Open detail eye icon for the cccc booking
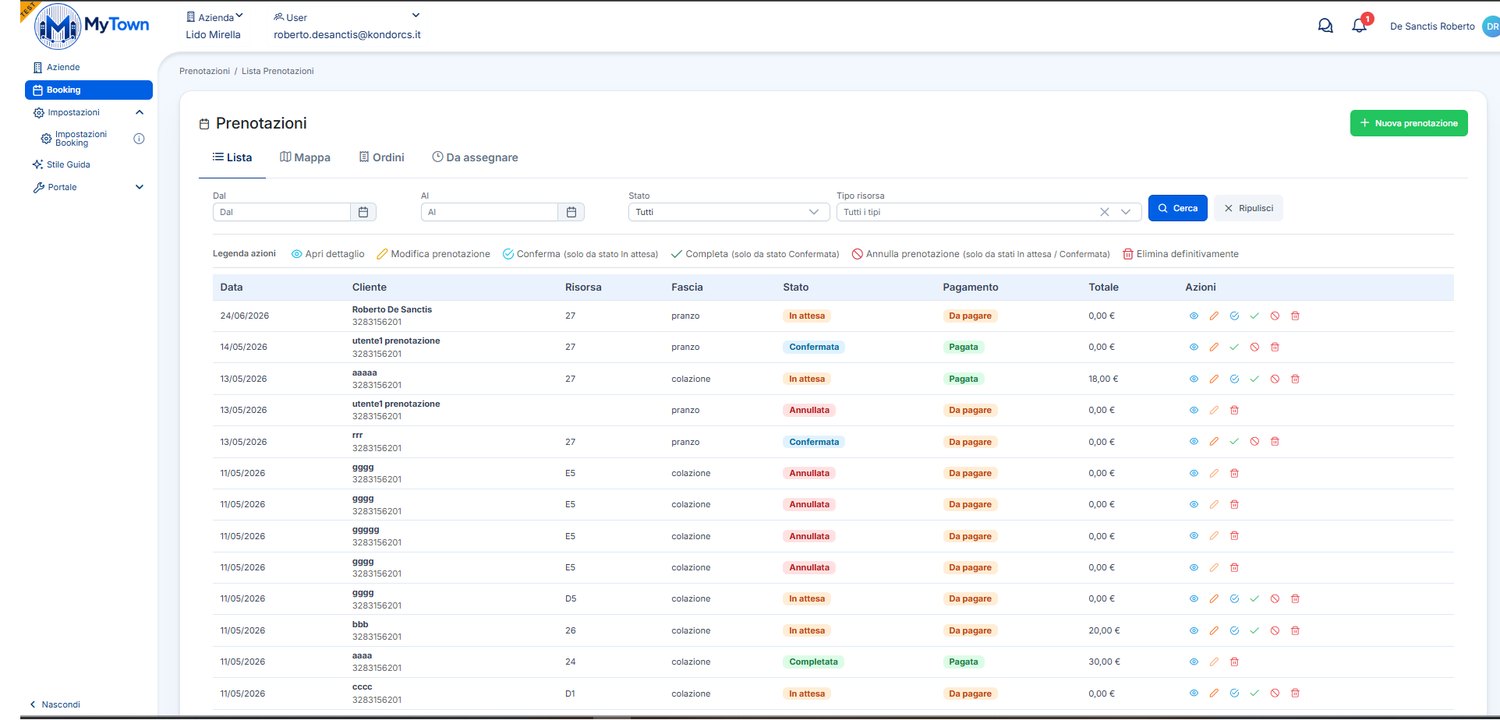Viewport: 1500px width, 720px height. 1193,694
